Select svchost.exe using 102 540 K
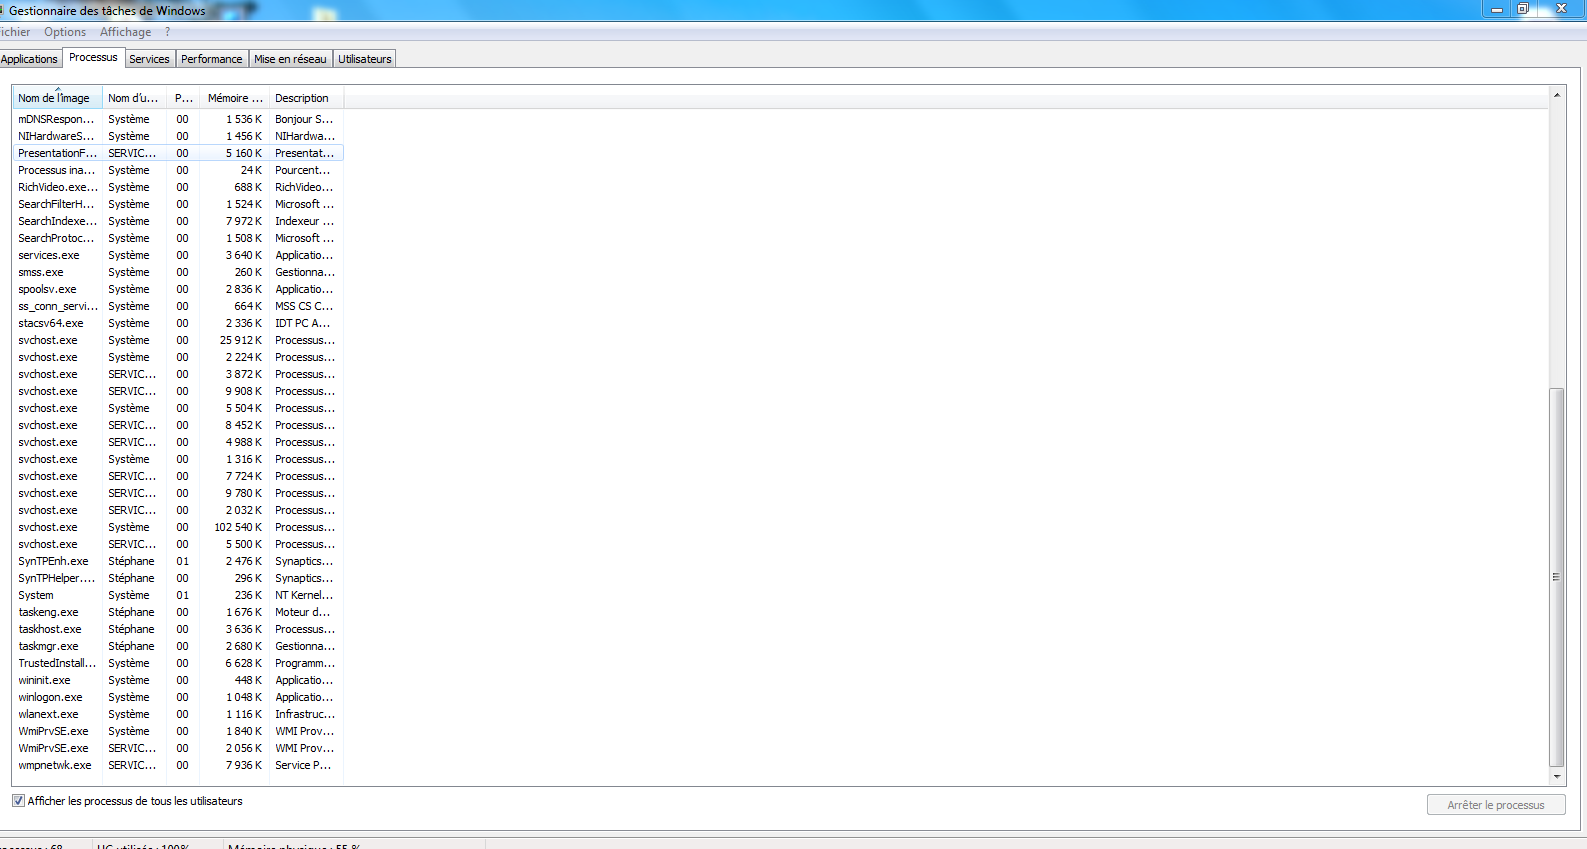Image resolution: width=1587 pixels, height=849 pixels. coord(178,527)
